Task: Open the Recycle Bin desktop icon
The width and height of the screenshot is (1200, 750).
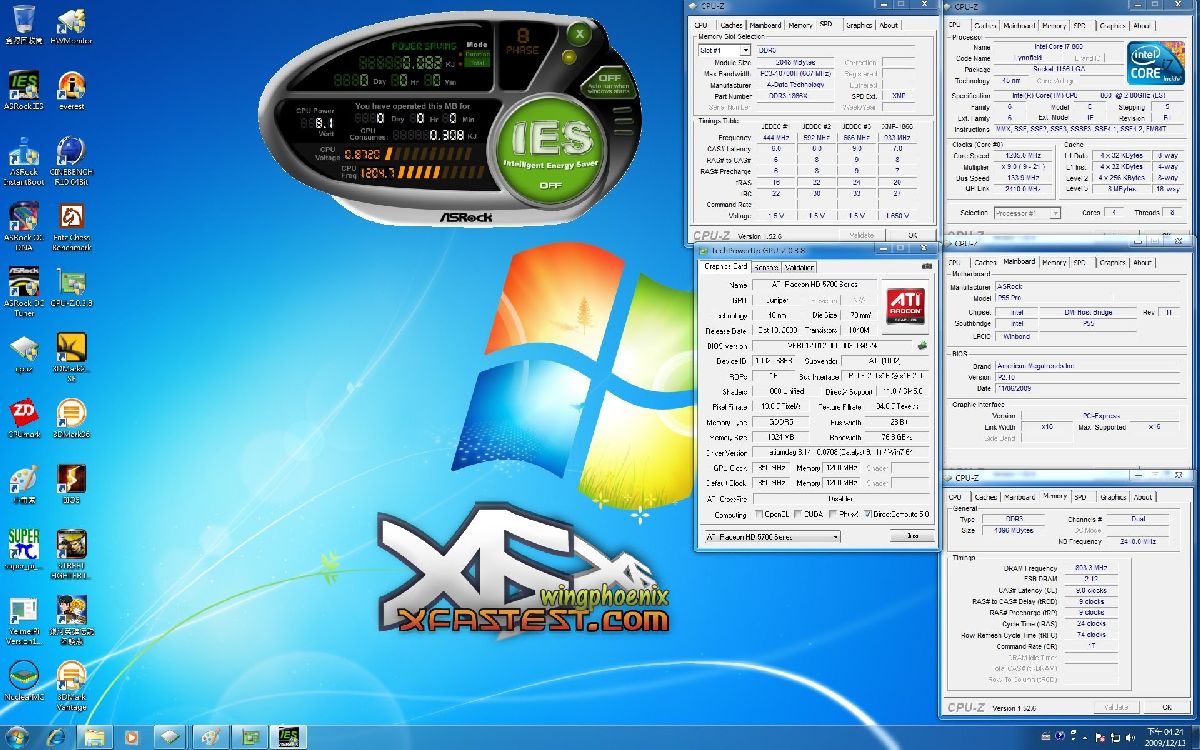Action: [x=22, y=23]
